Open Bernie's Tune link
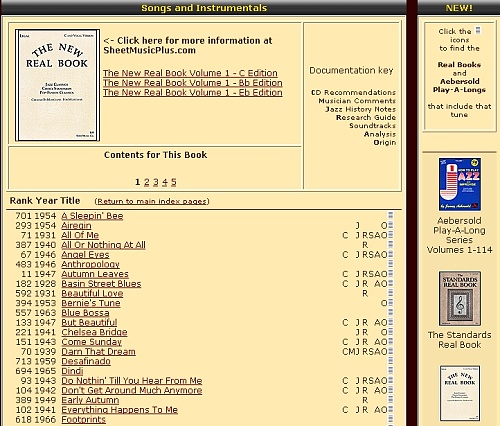The width and height of the screenshot is (500, 426). pyautogui.click(x=91, y=303)
